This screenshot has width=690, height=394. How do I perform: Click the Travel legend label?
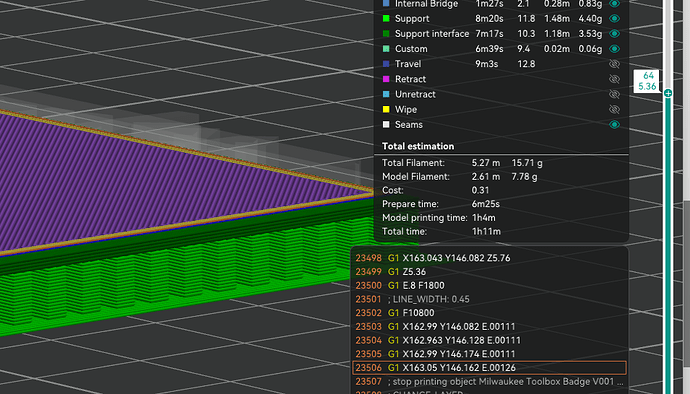(408, 64)
